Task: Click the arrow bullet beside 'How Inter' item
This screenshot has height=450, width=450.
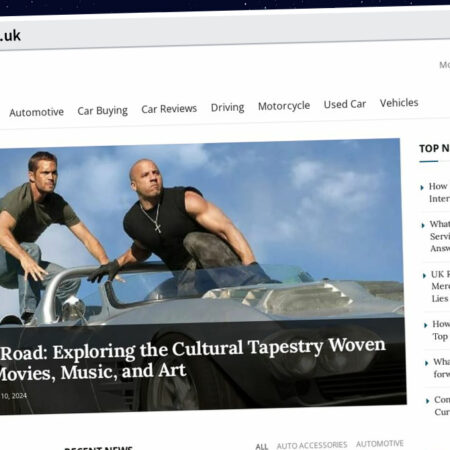Action: coord(422,187)
